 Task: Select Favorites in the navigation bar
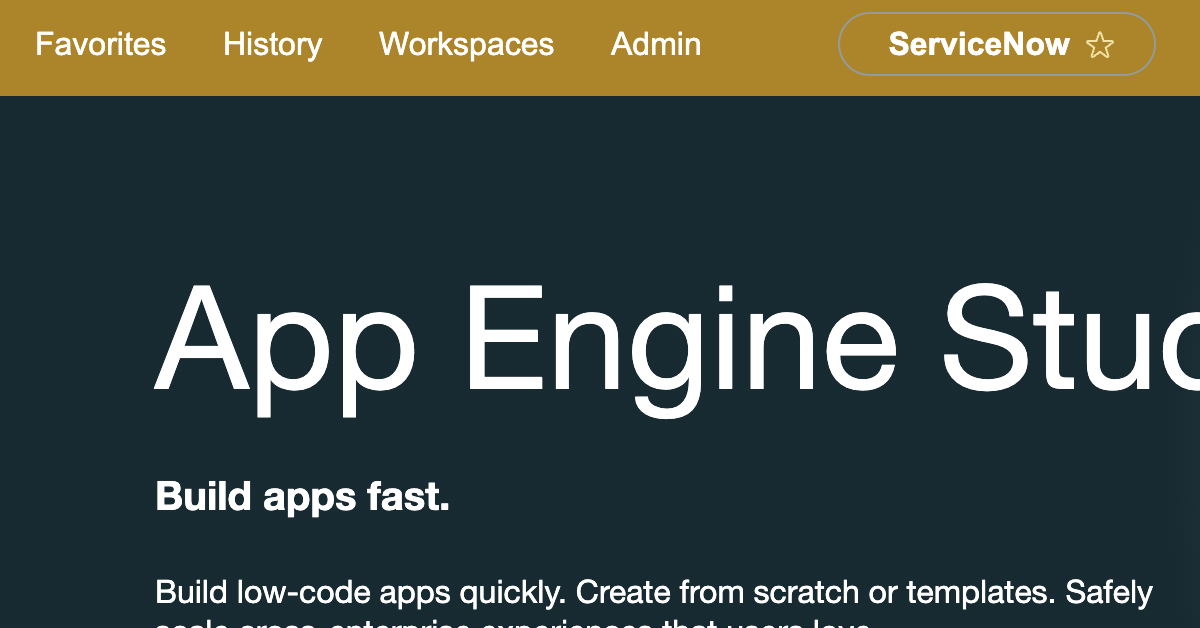click(100, 44)
